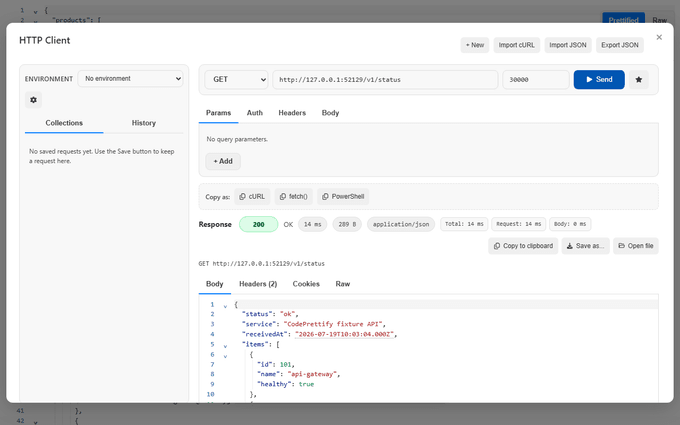Click the Prettified tab in background editor
The width and height of the screenshot is (680, 425).
coord(623,20)
